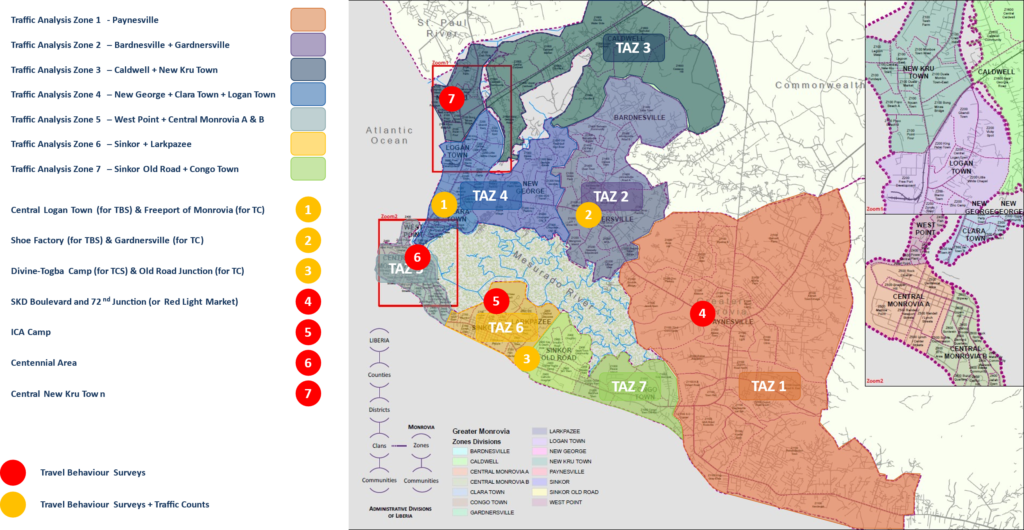Click the 'Greater Monrovia Zones Divisions' heading
Viewport: 1024px width, 530px height.
click(x=479, y=436)
